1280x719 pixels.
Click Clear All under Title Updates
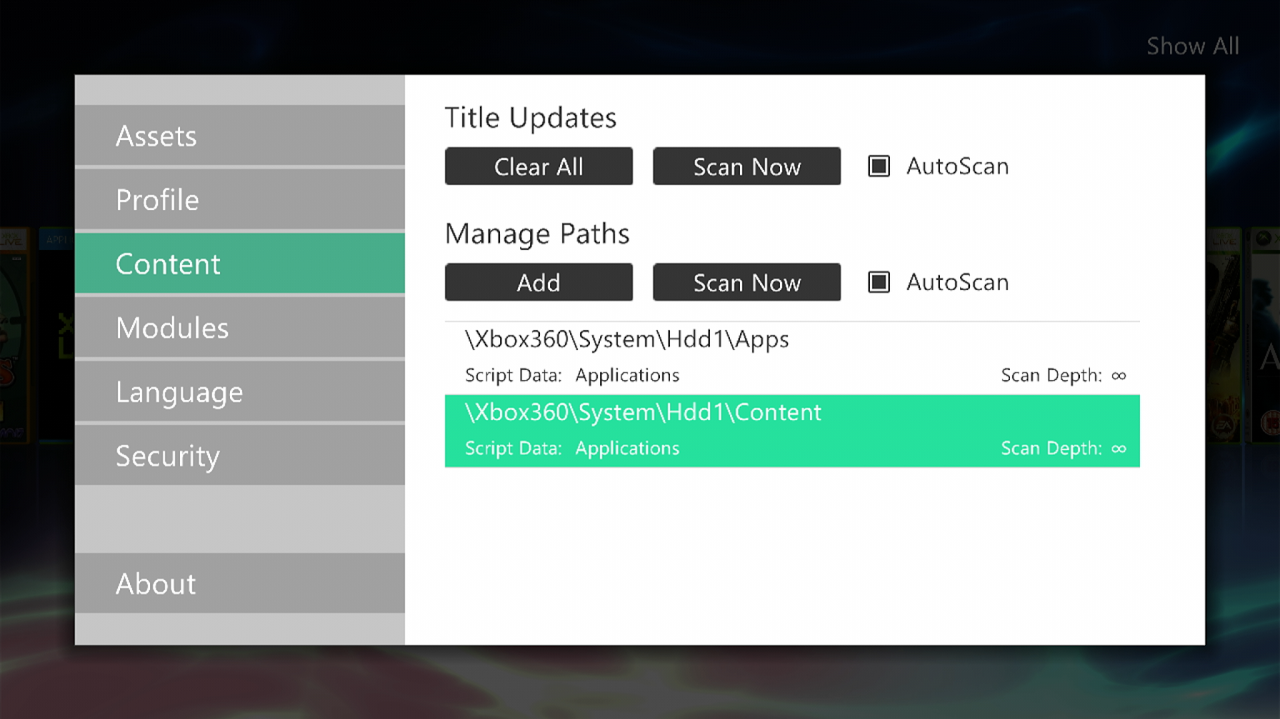coord(538,167)
